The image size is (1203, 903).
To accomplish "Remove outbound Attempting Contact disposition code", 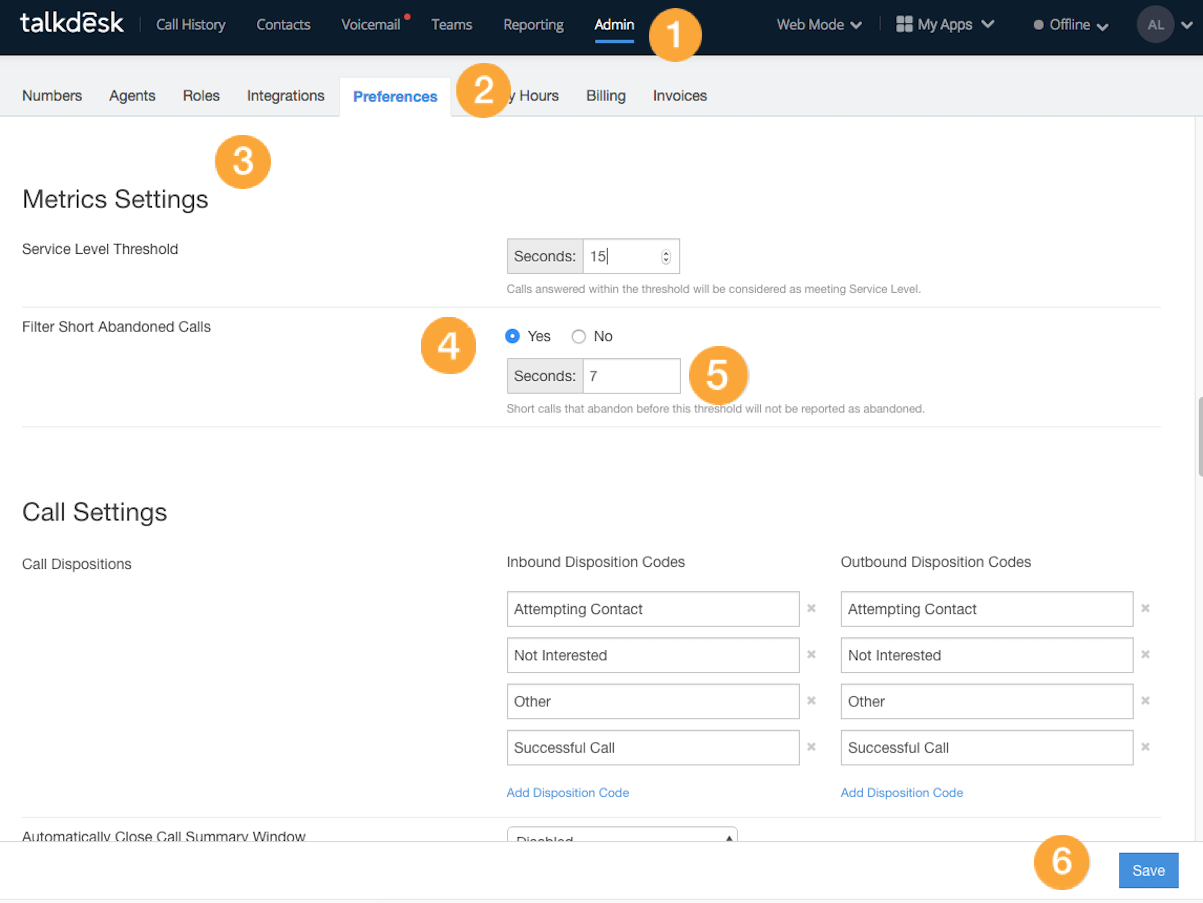I will point(1145,608).
